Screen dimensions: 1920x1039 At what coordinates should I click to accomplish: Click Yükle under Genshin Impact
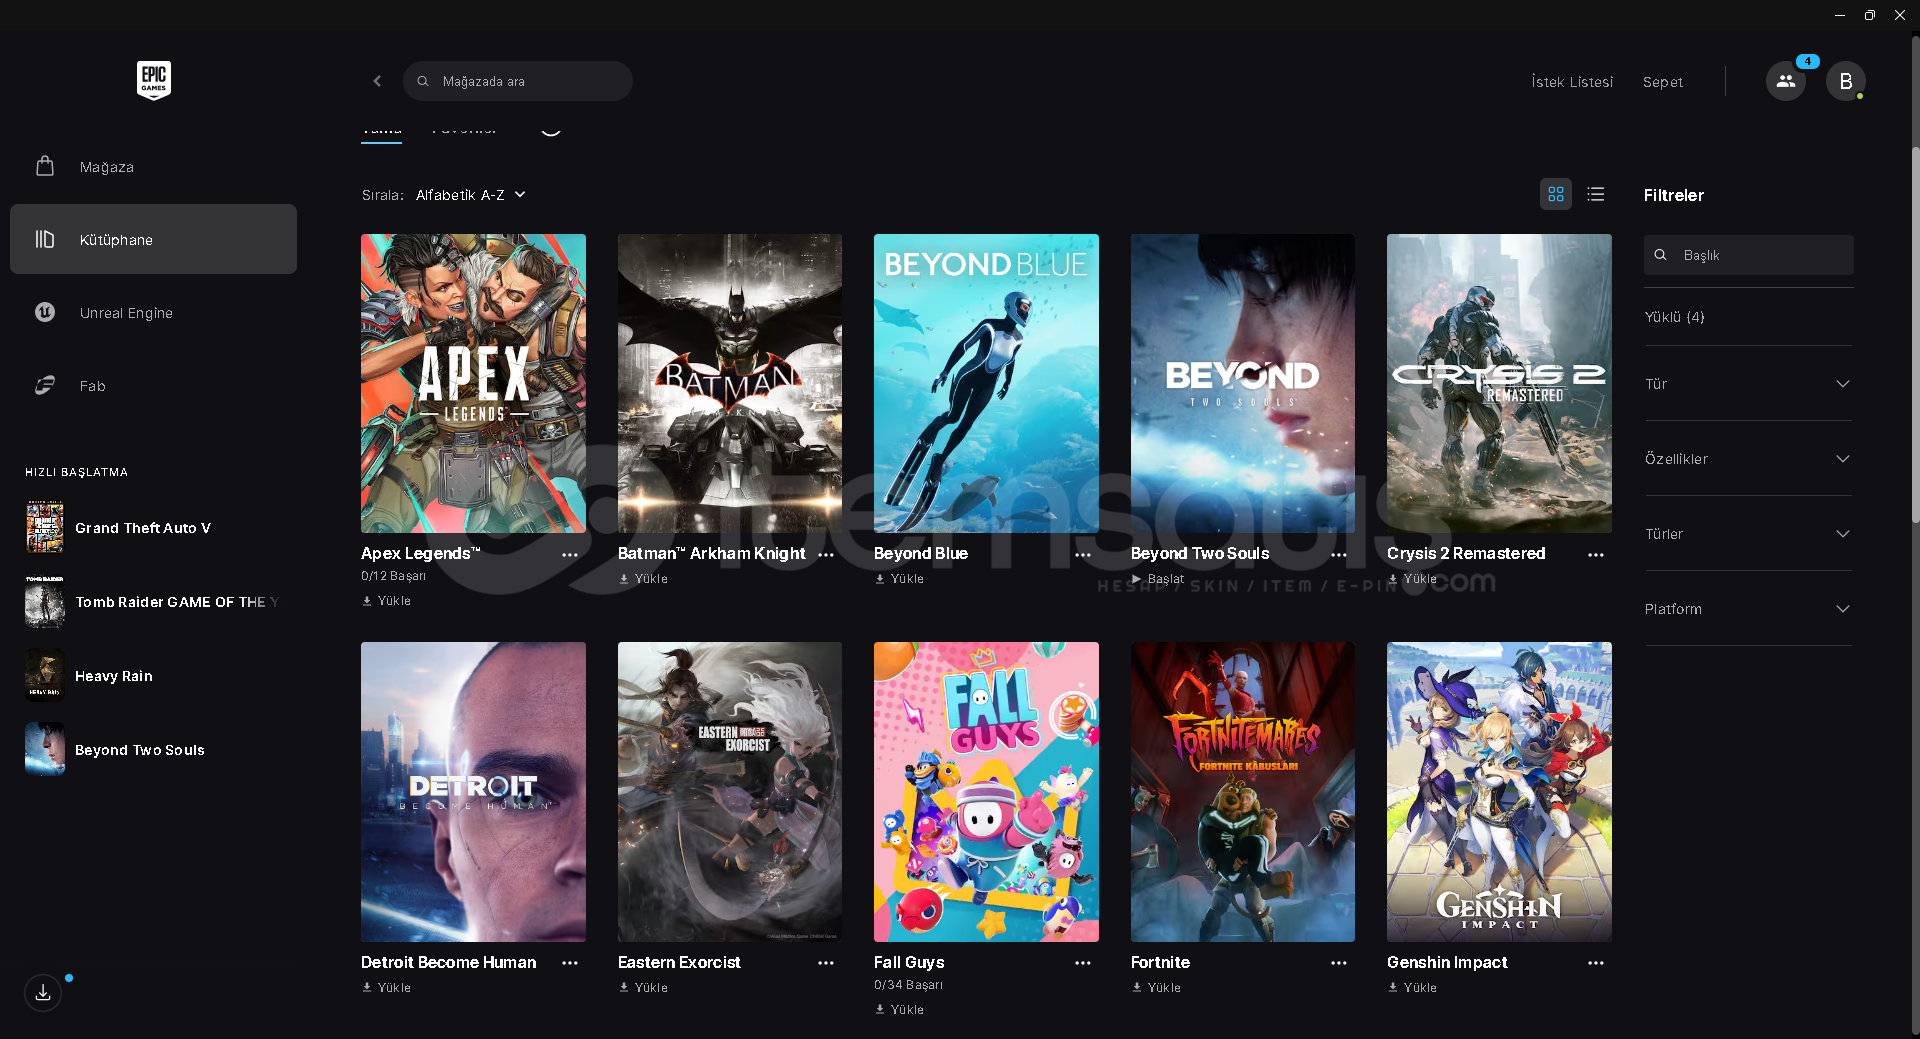click(1413, 988)
